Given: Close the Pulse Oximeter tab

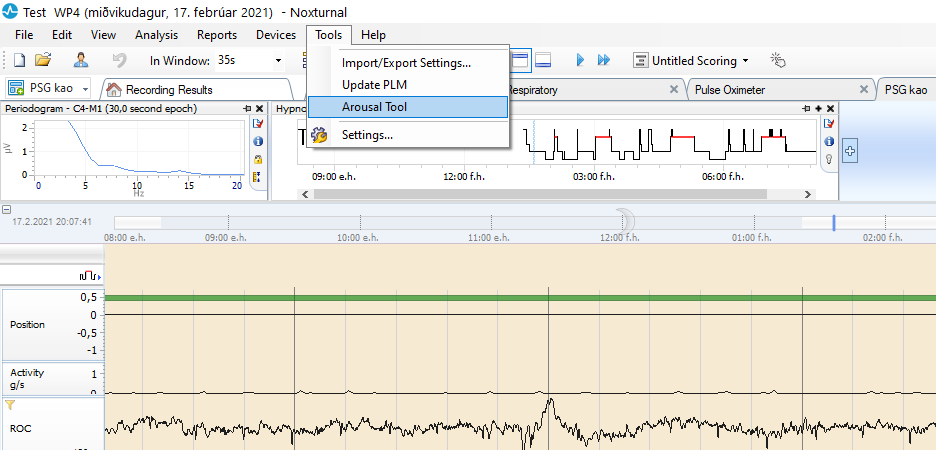Looking at the screenshot, I should [863, 89].
